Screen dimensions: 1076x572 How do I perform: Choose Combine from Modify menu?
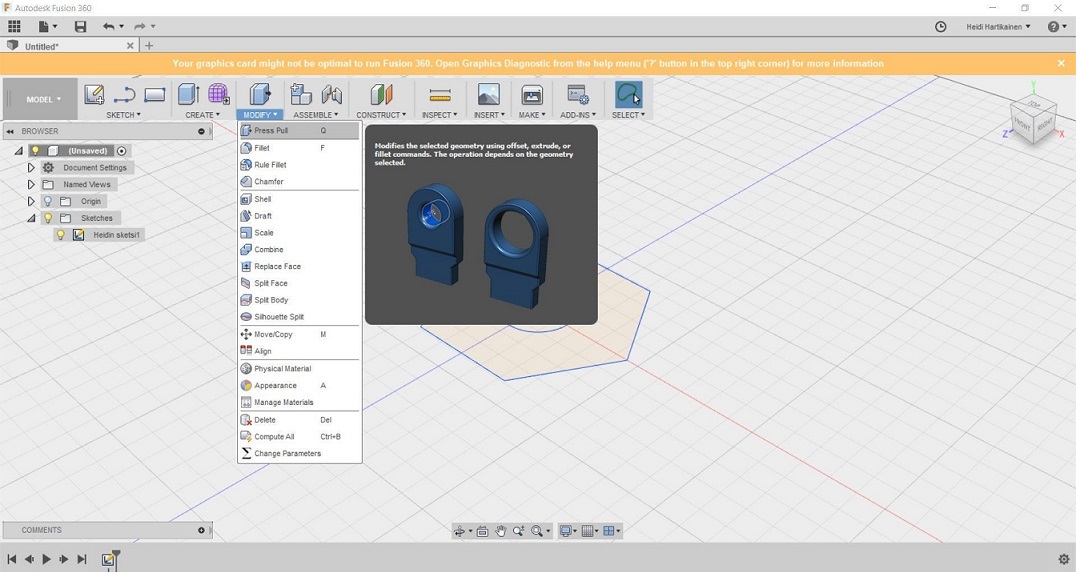click(x=299, y=250)
